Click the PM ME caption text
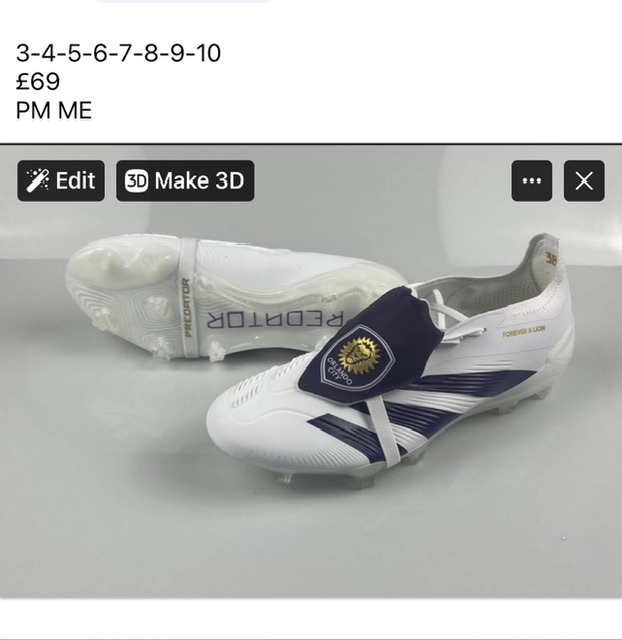Viewport: 622px width, 640px height. [x=54, y=110]
